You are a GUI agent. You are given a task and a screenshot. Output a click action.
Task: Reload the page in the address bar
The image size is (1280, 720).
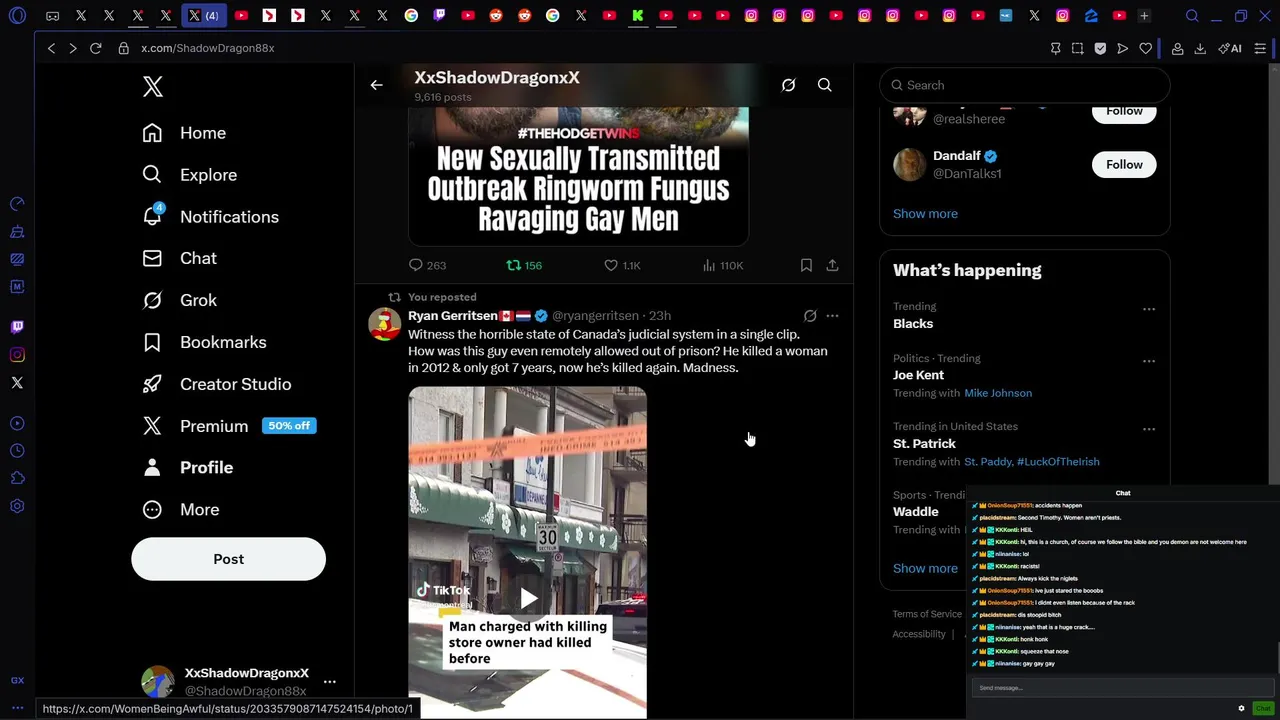(x=96, y=48)
